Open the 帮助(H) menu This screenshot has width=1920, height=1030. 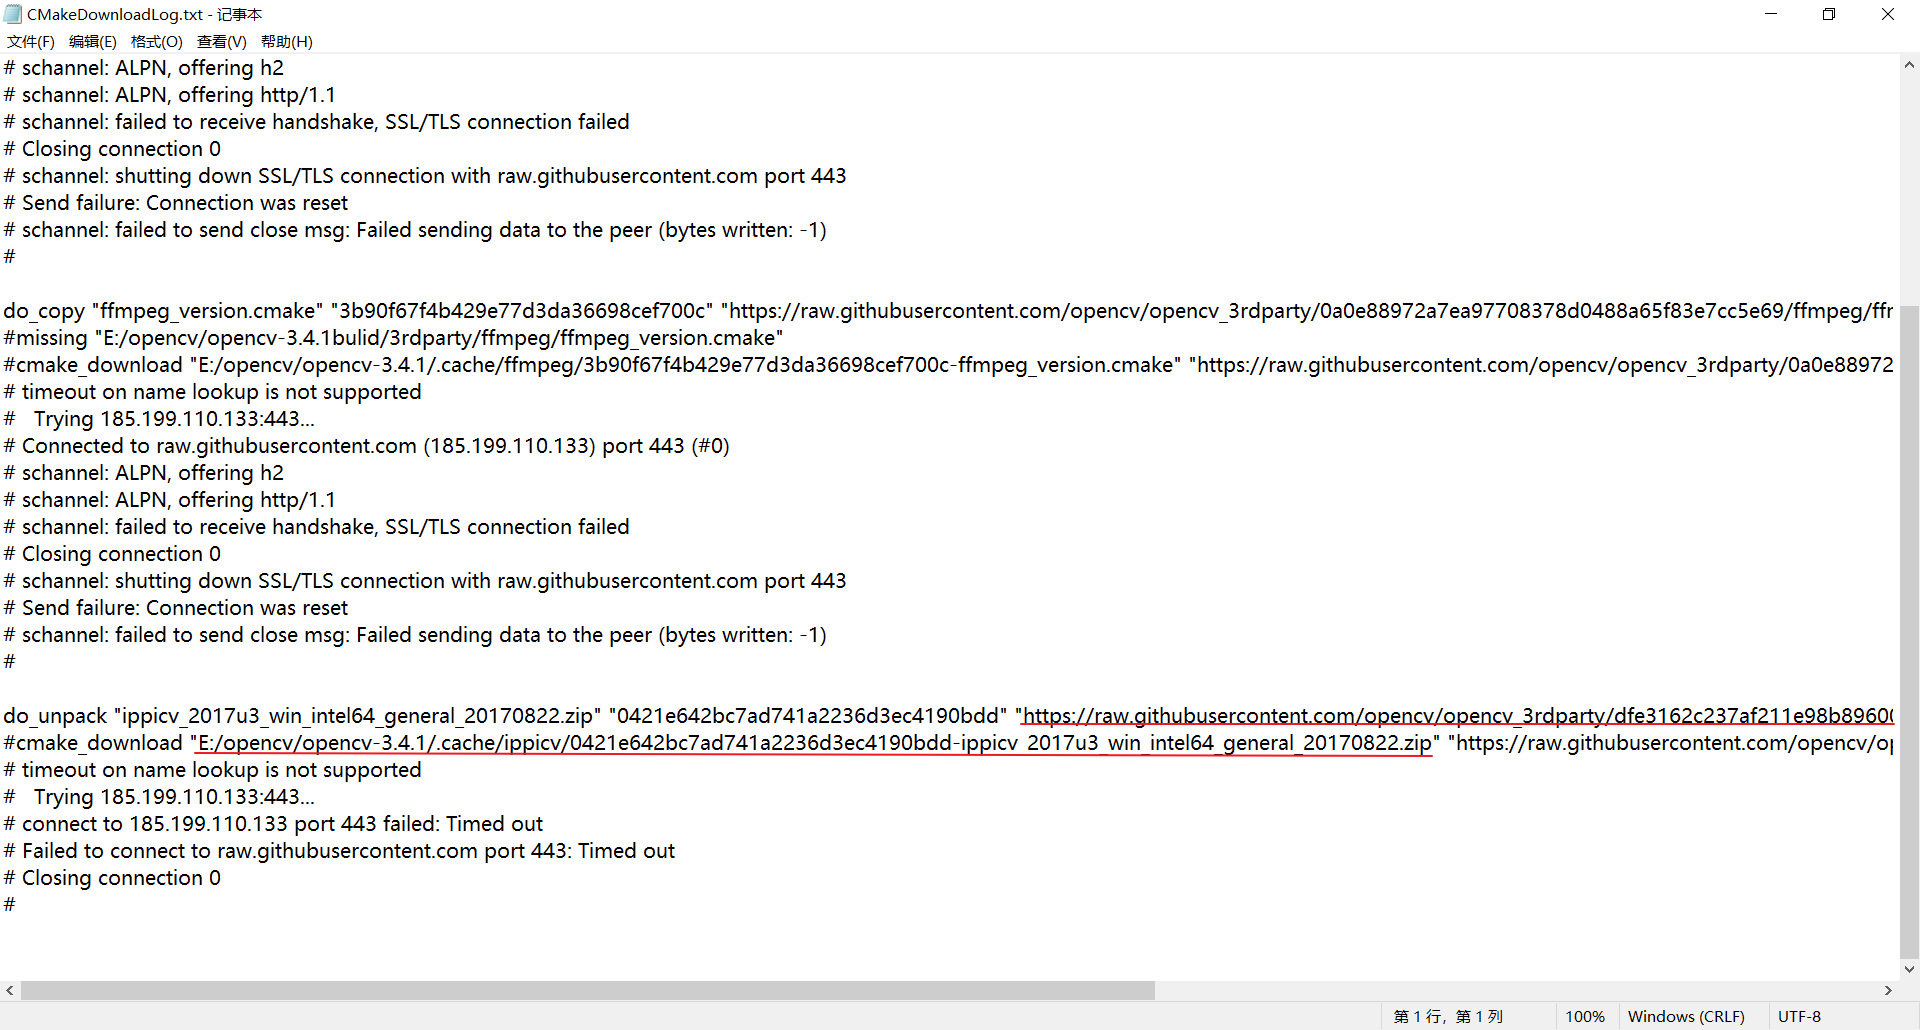tap(287, 41)
